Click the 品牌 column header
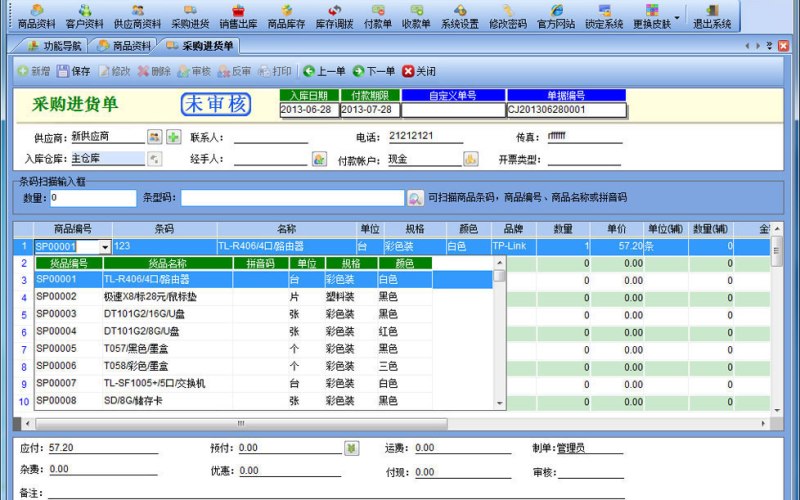The image size is (800, 500). click(x=513, y=229)
